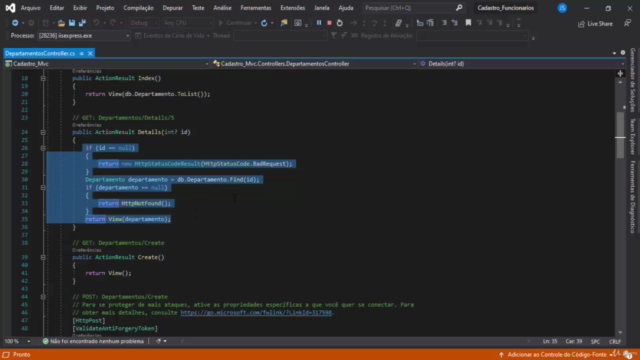Open the Teste menu

[198, 8]
